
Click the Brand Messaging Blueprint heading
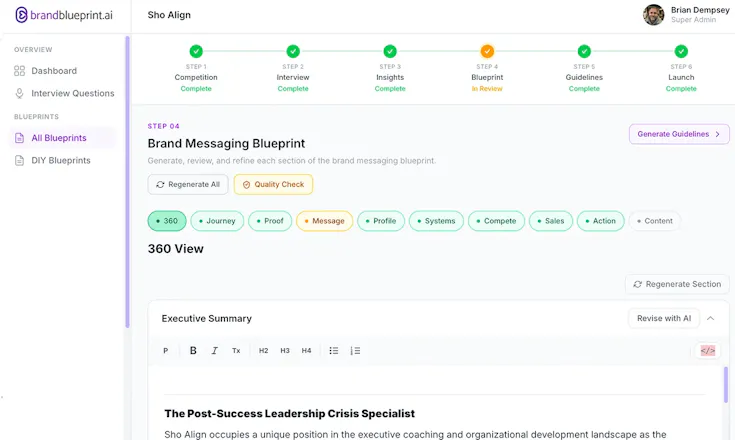coord(226,143)
